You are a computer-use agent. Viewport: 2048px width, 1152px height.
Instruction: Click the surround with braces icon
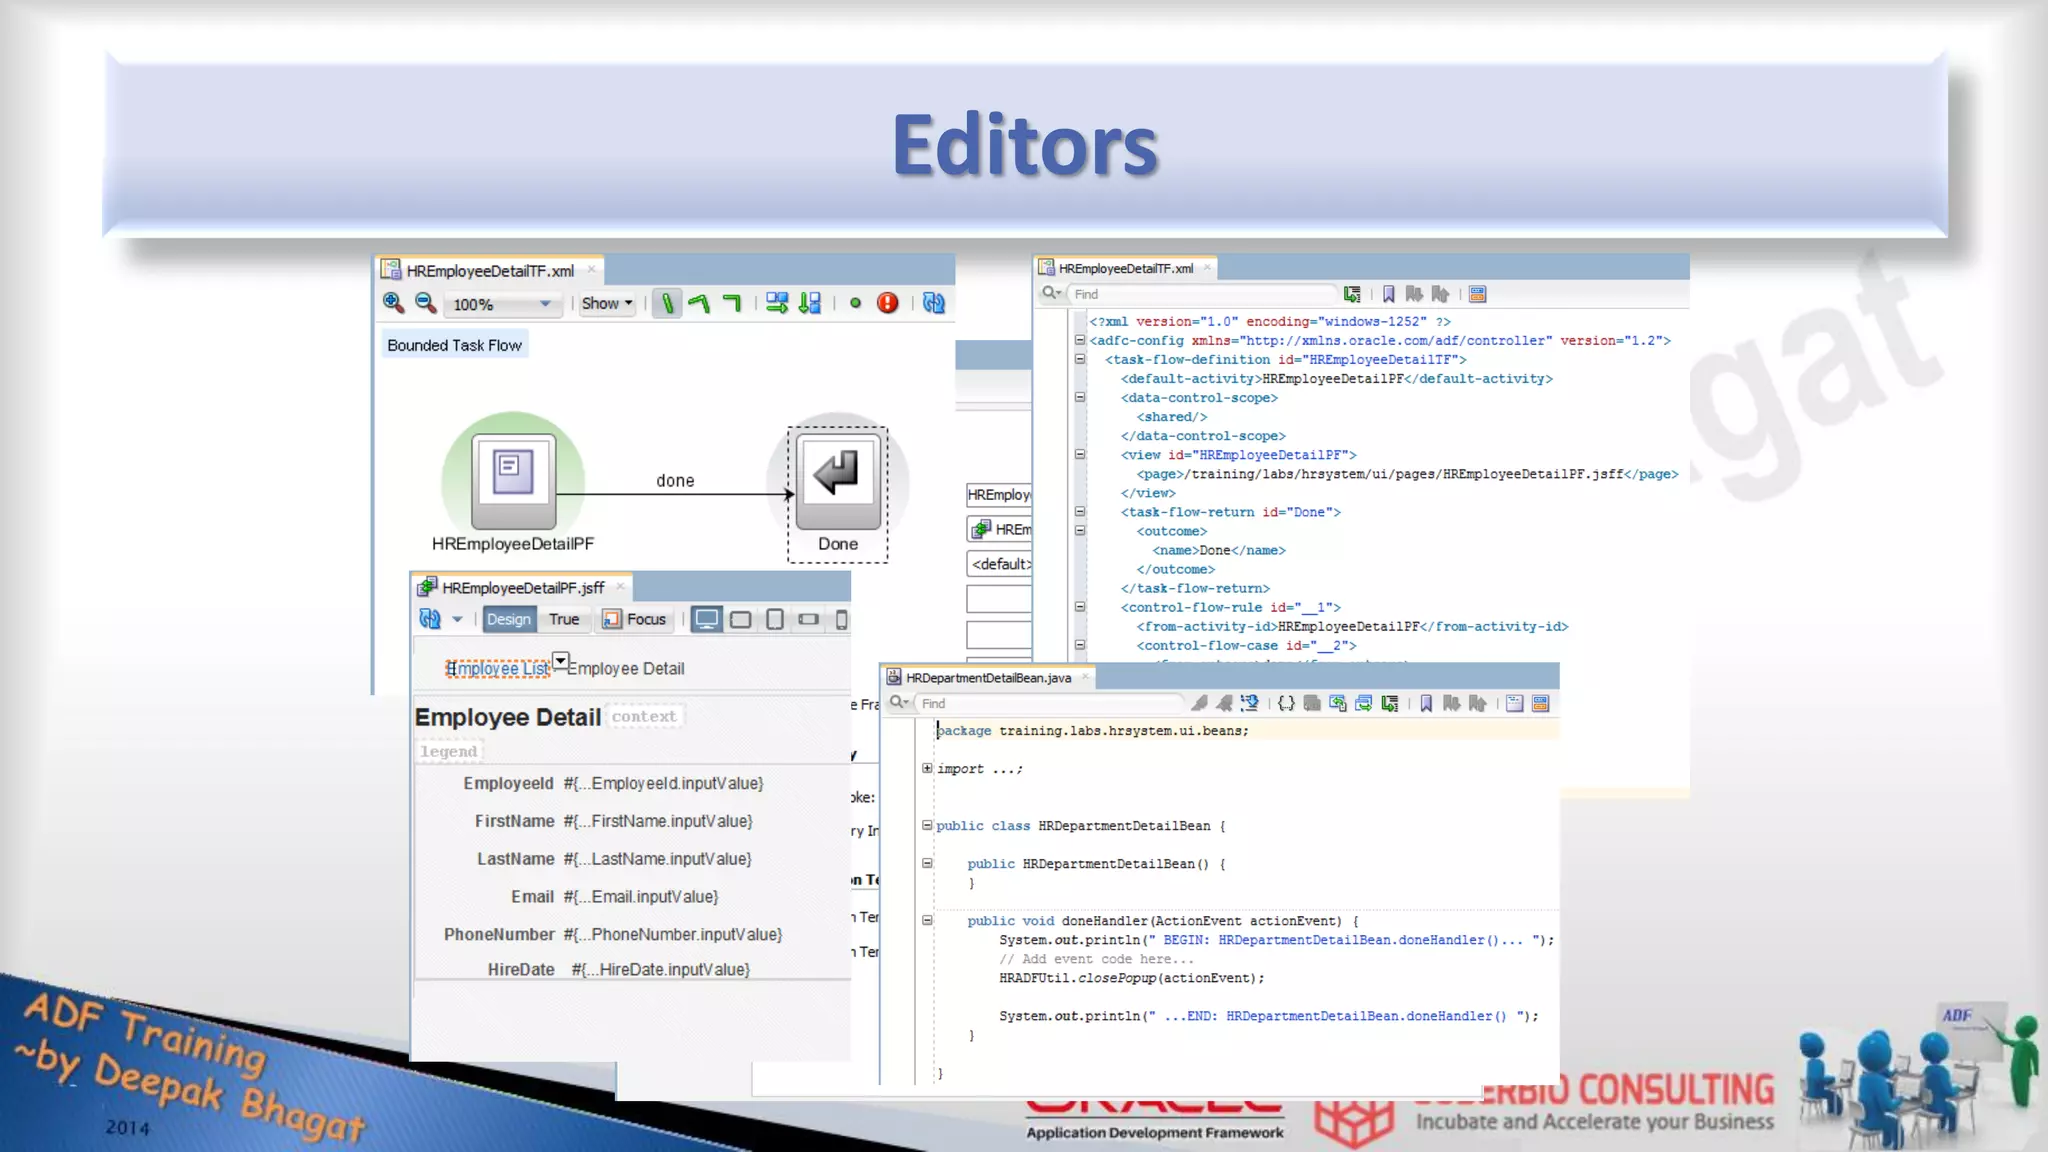[x=1286, y=703]
